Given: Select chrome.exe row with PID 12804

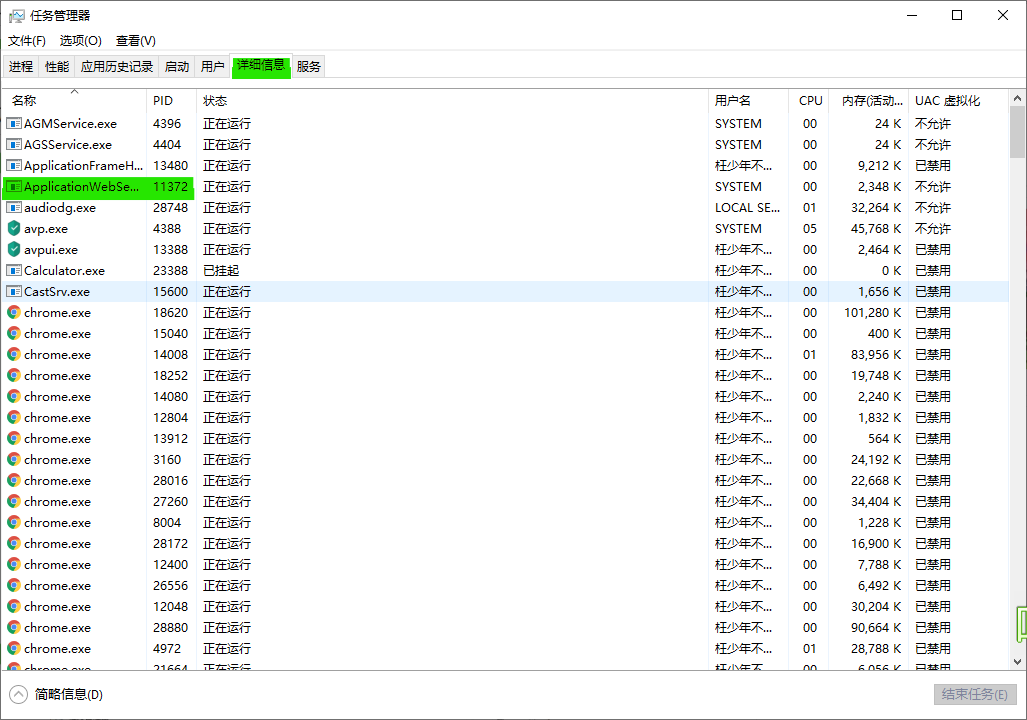Looking at the screenshot, I should pos(506,417).
